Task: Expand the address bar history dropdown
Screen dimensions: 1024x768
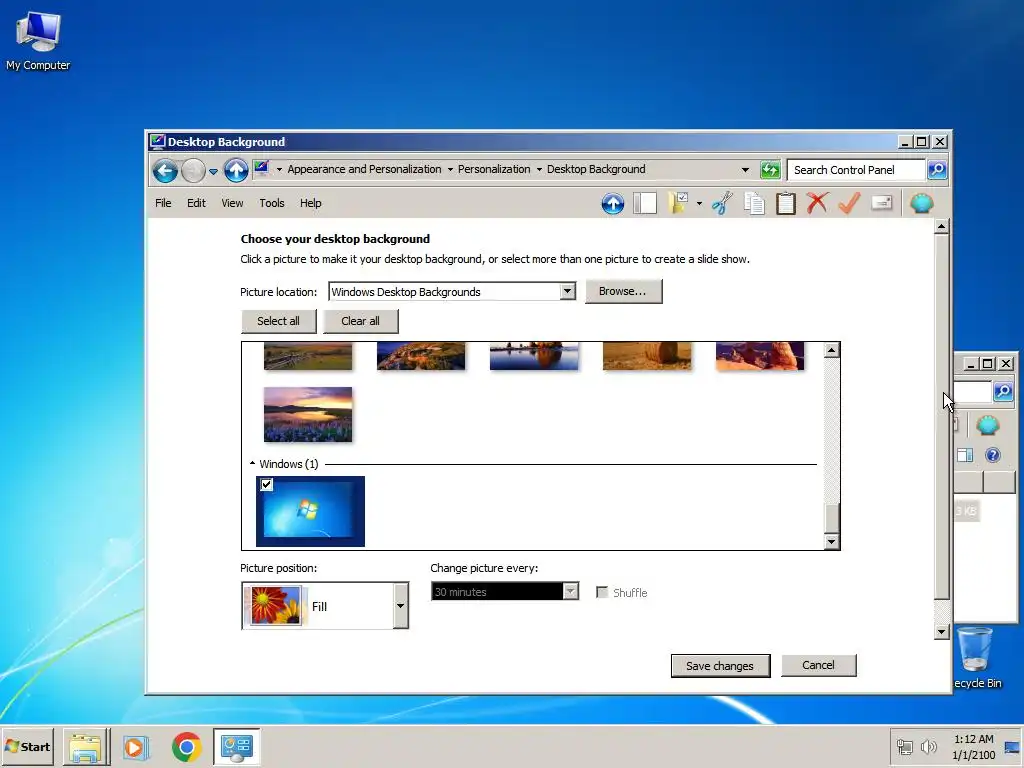Action: click(745, 170)
